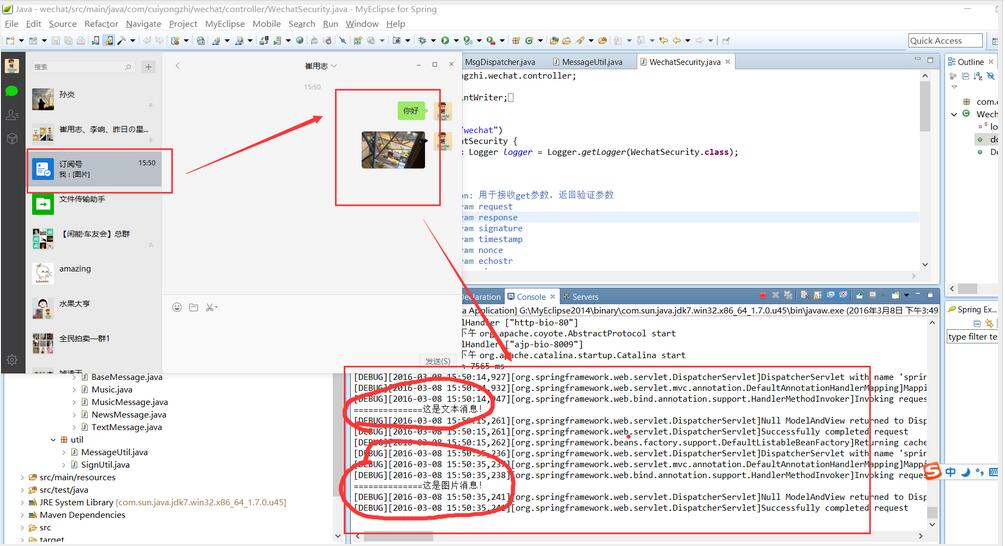Click the Spring Explorer view tab
Viewport: 1005px width, 546px height.
tap(972, 309)
